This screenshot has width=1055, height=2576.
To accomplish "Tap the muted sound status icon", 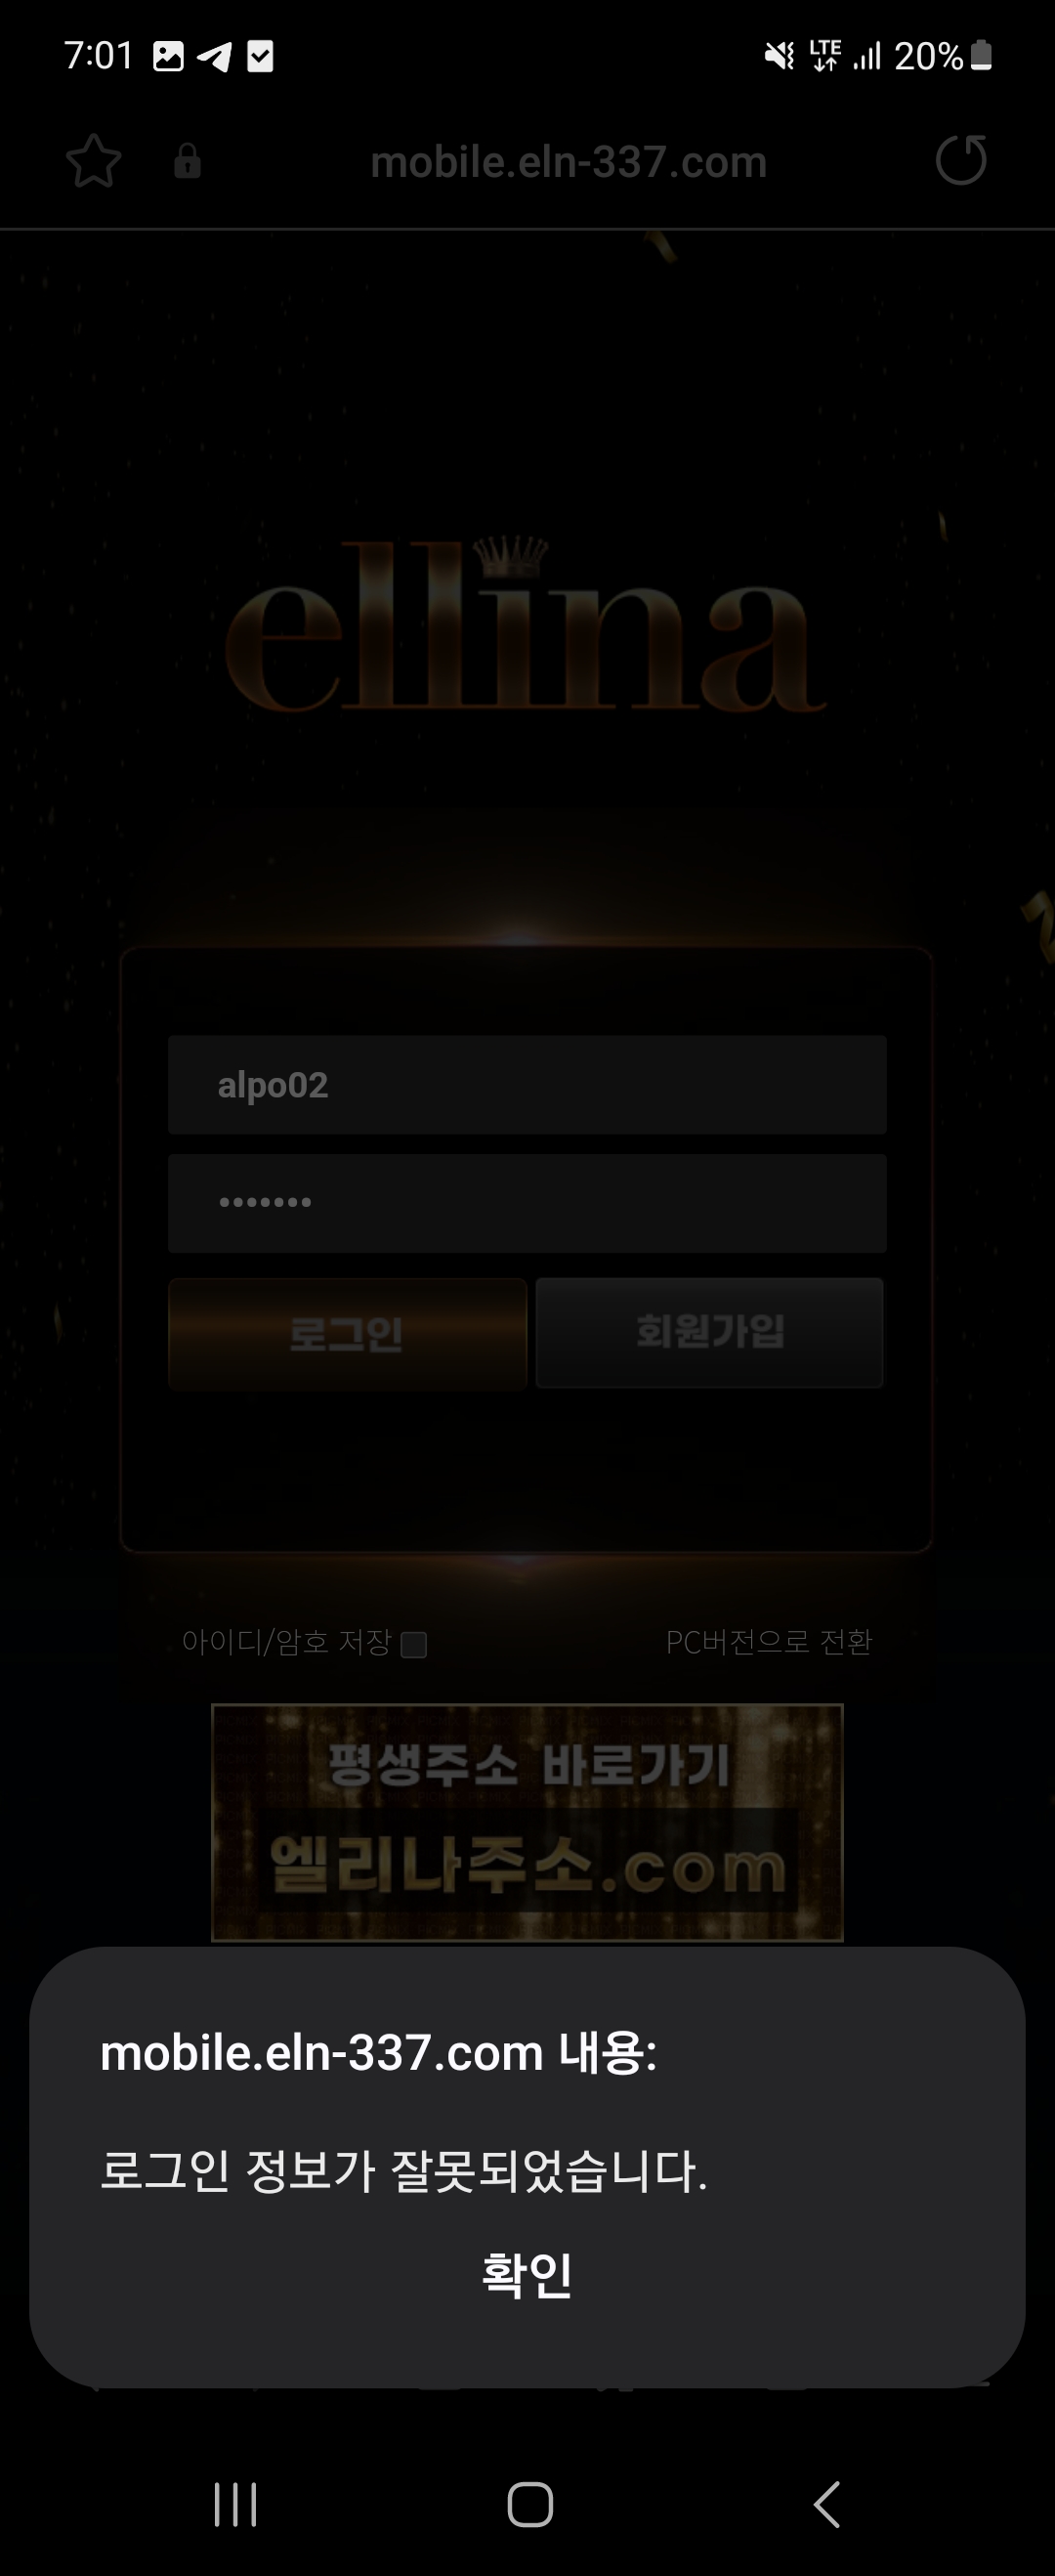I will (x=779, y=56).
